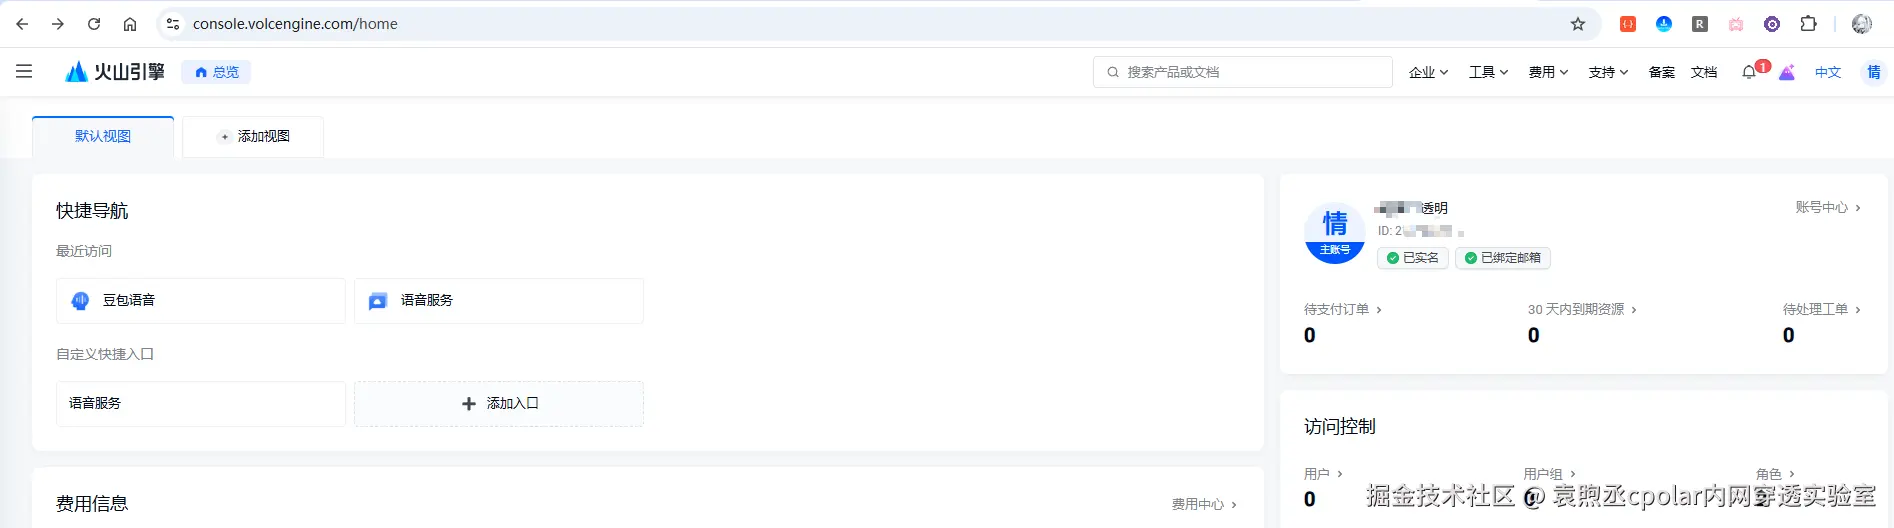Click the notification bell icon
1894x528 pixels.
pyautogui.click(x=1749, y=72)
